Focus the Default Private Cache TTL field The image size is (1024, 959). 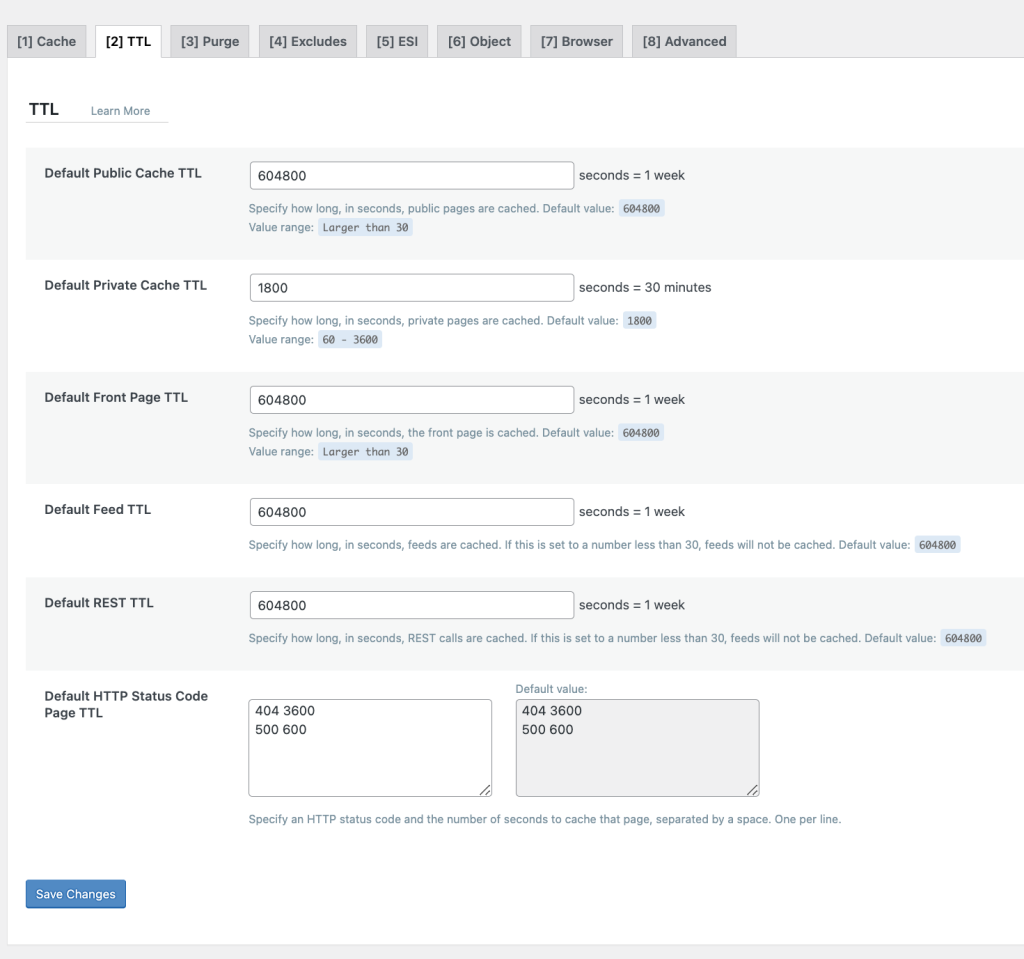click(411, 287)
